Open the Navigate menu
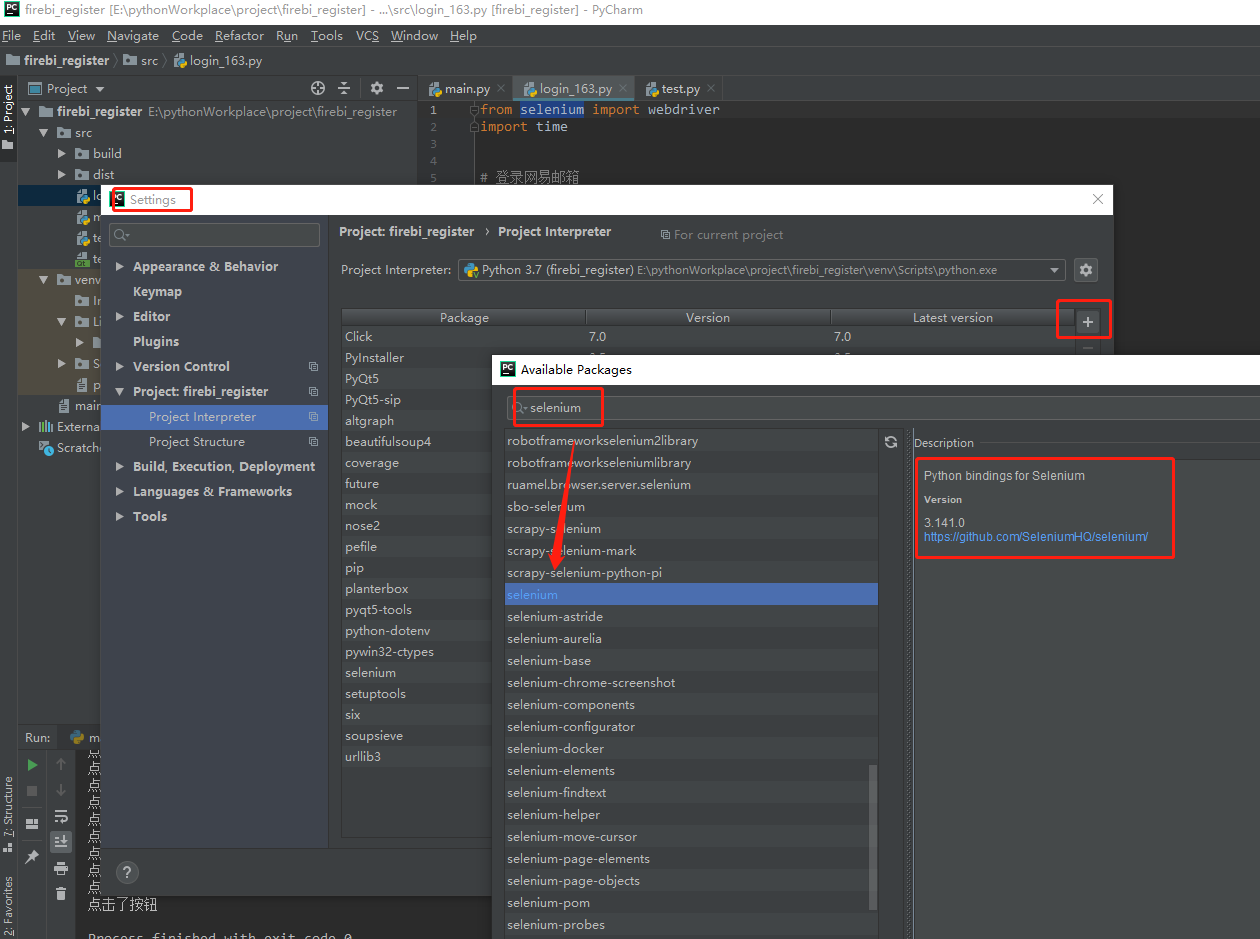Viewport: 1260px width, 939px height. [x=133, y=36]
